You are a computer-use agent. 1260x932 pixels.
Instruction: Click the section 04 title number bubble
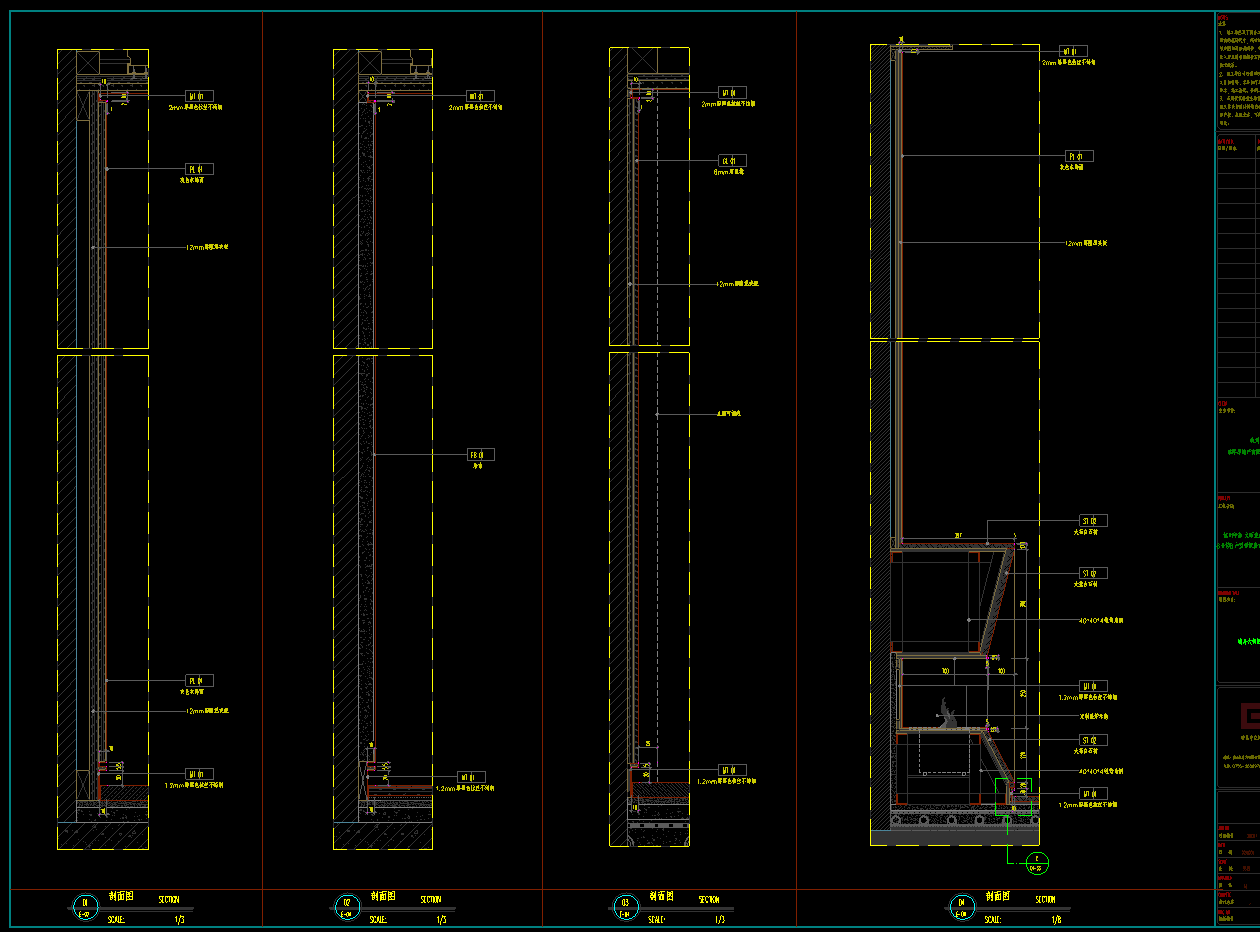tap(961, 907)
